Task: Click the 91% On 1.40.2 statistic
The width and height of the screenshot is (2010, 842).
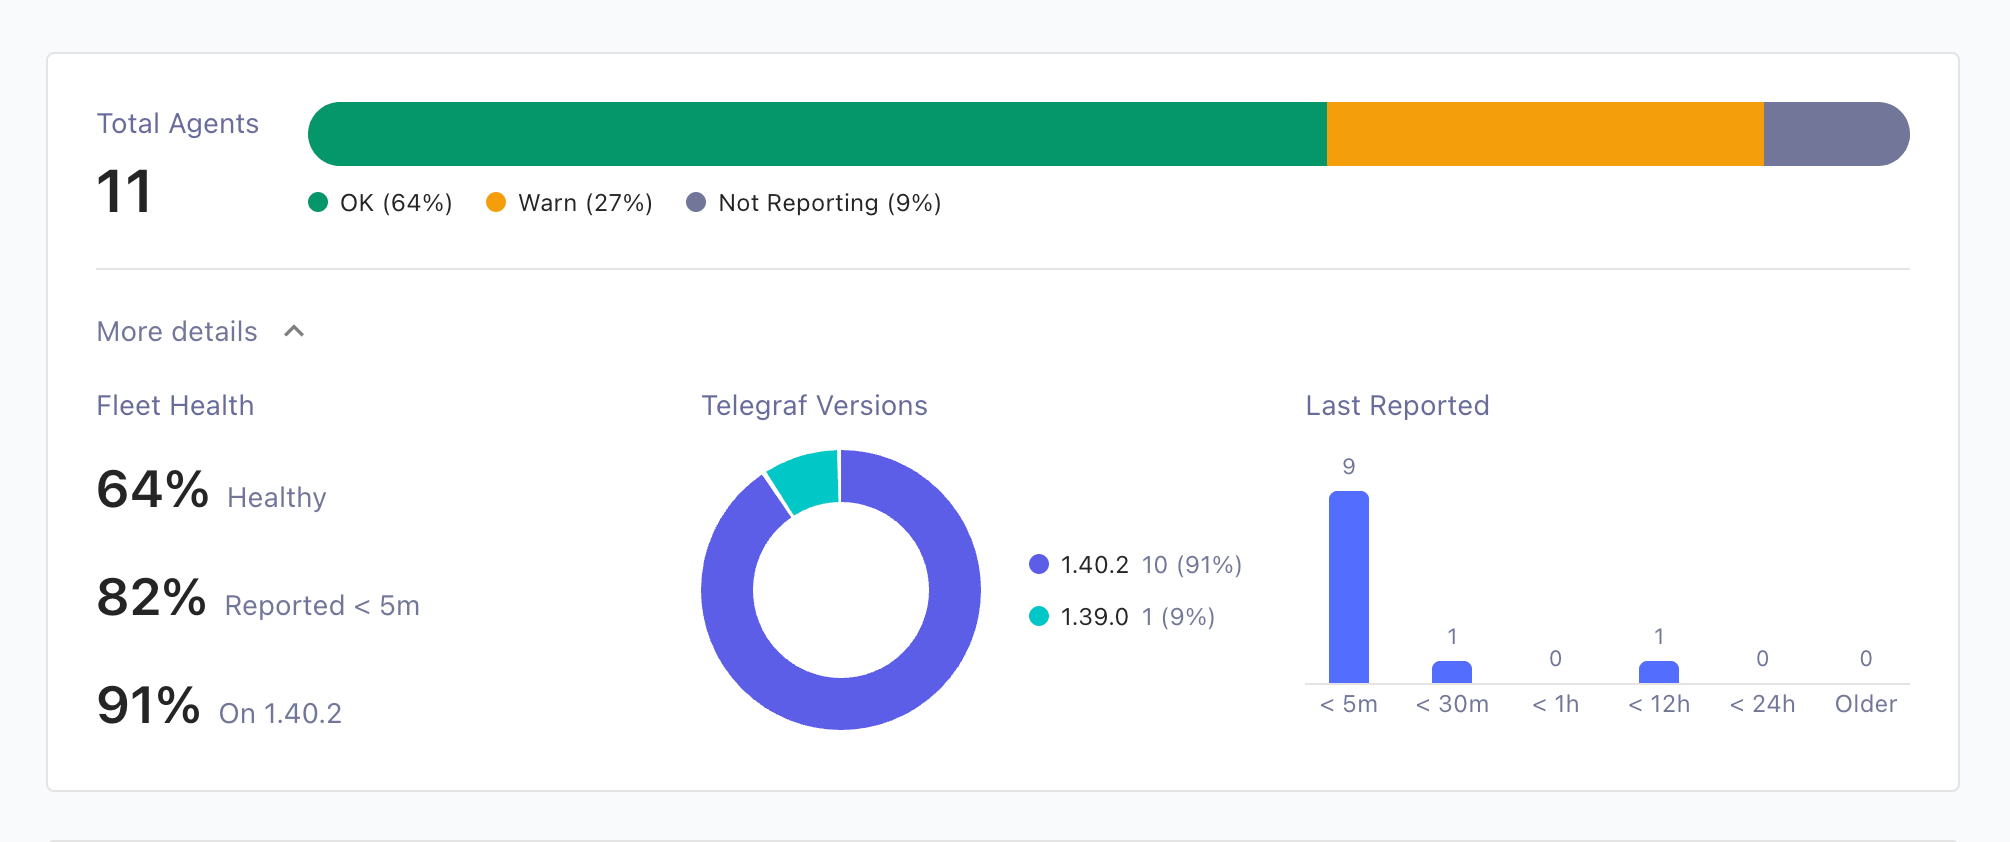Action: (x=219, y=706)
